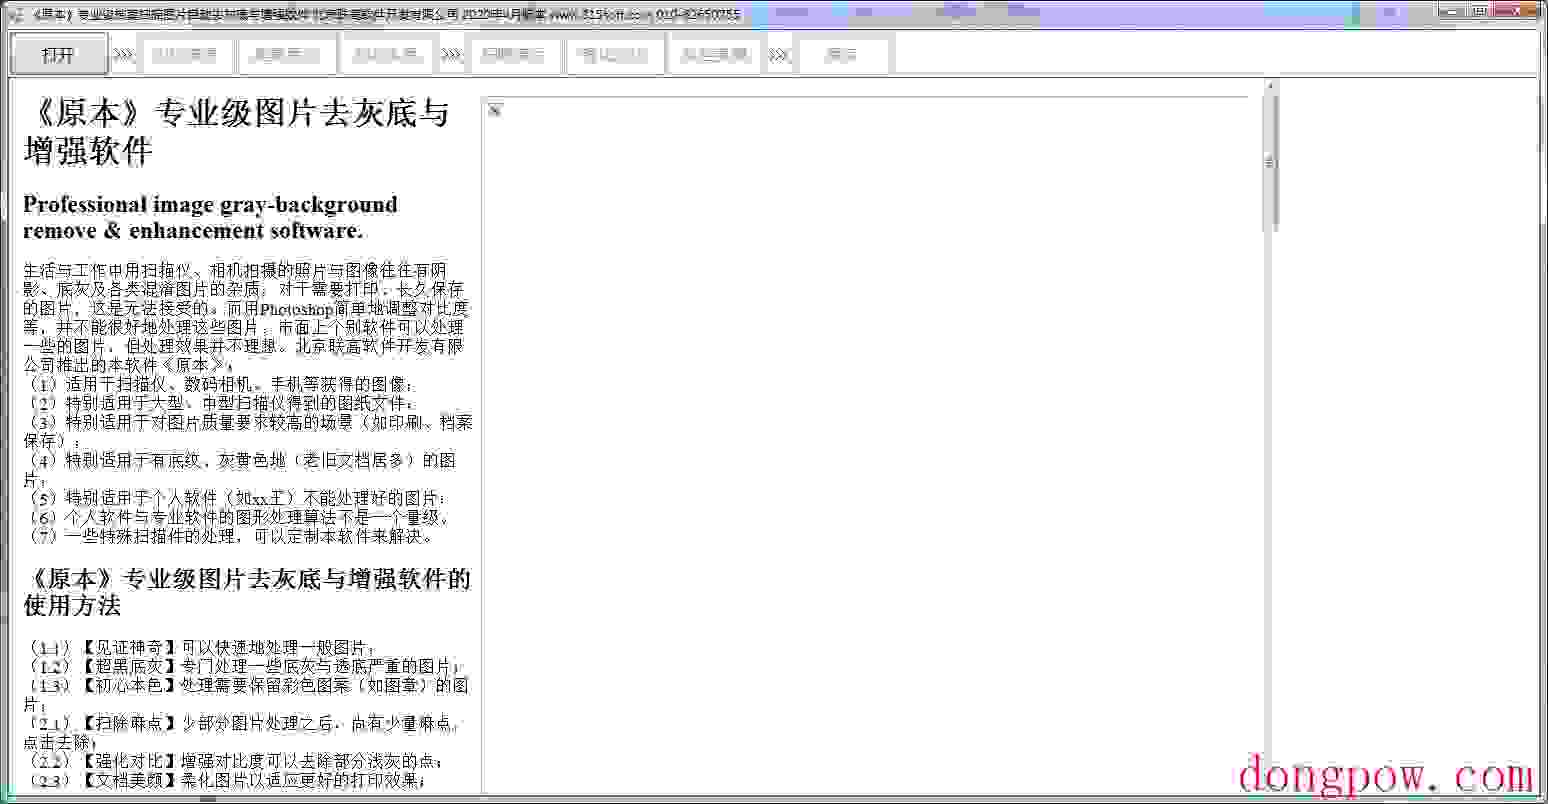Click the line '（5）特别适用于个人软件'
The image size is (1548, 804).
[x=236, y=498]
